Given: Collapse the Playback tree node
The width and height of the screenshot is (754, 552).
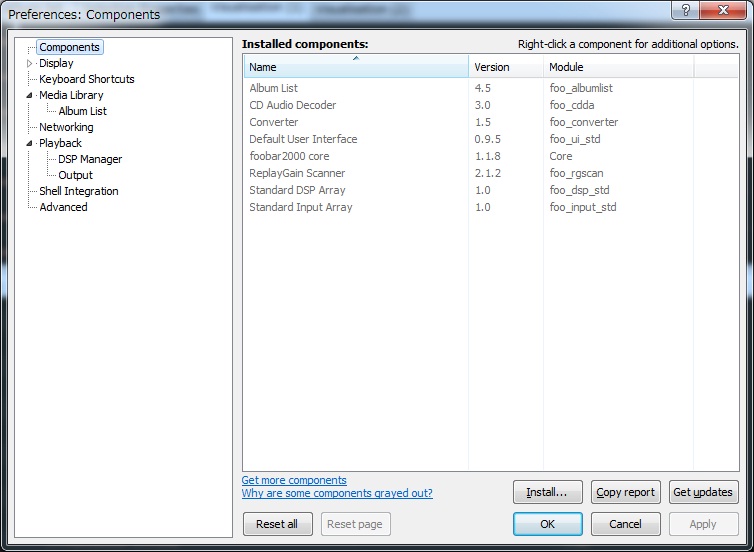Looking at the screenshot, I should click(29, 143).
